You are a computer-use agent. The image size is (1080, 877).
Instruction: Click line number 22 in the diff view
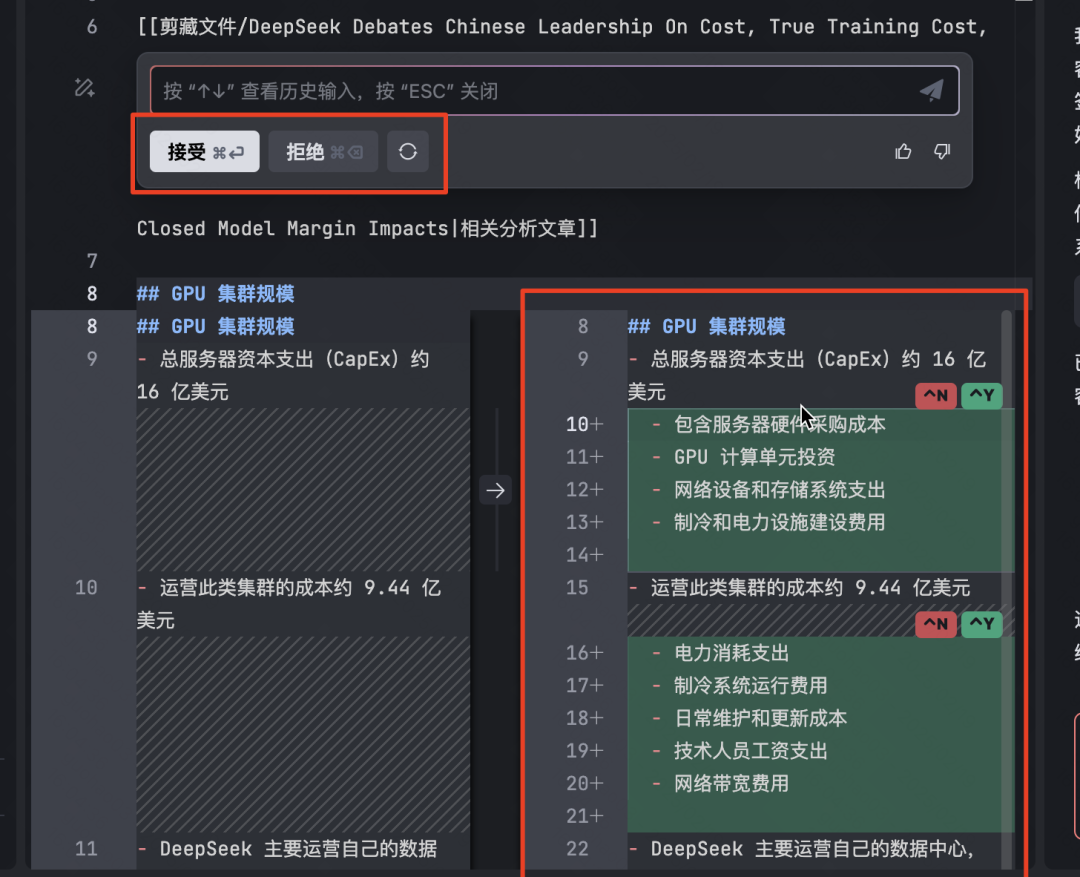pyautogui.click(x=577, y=849)
